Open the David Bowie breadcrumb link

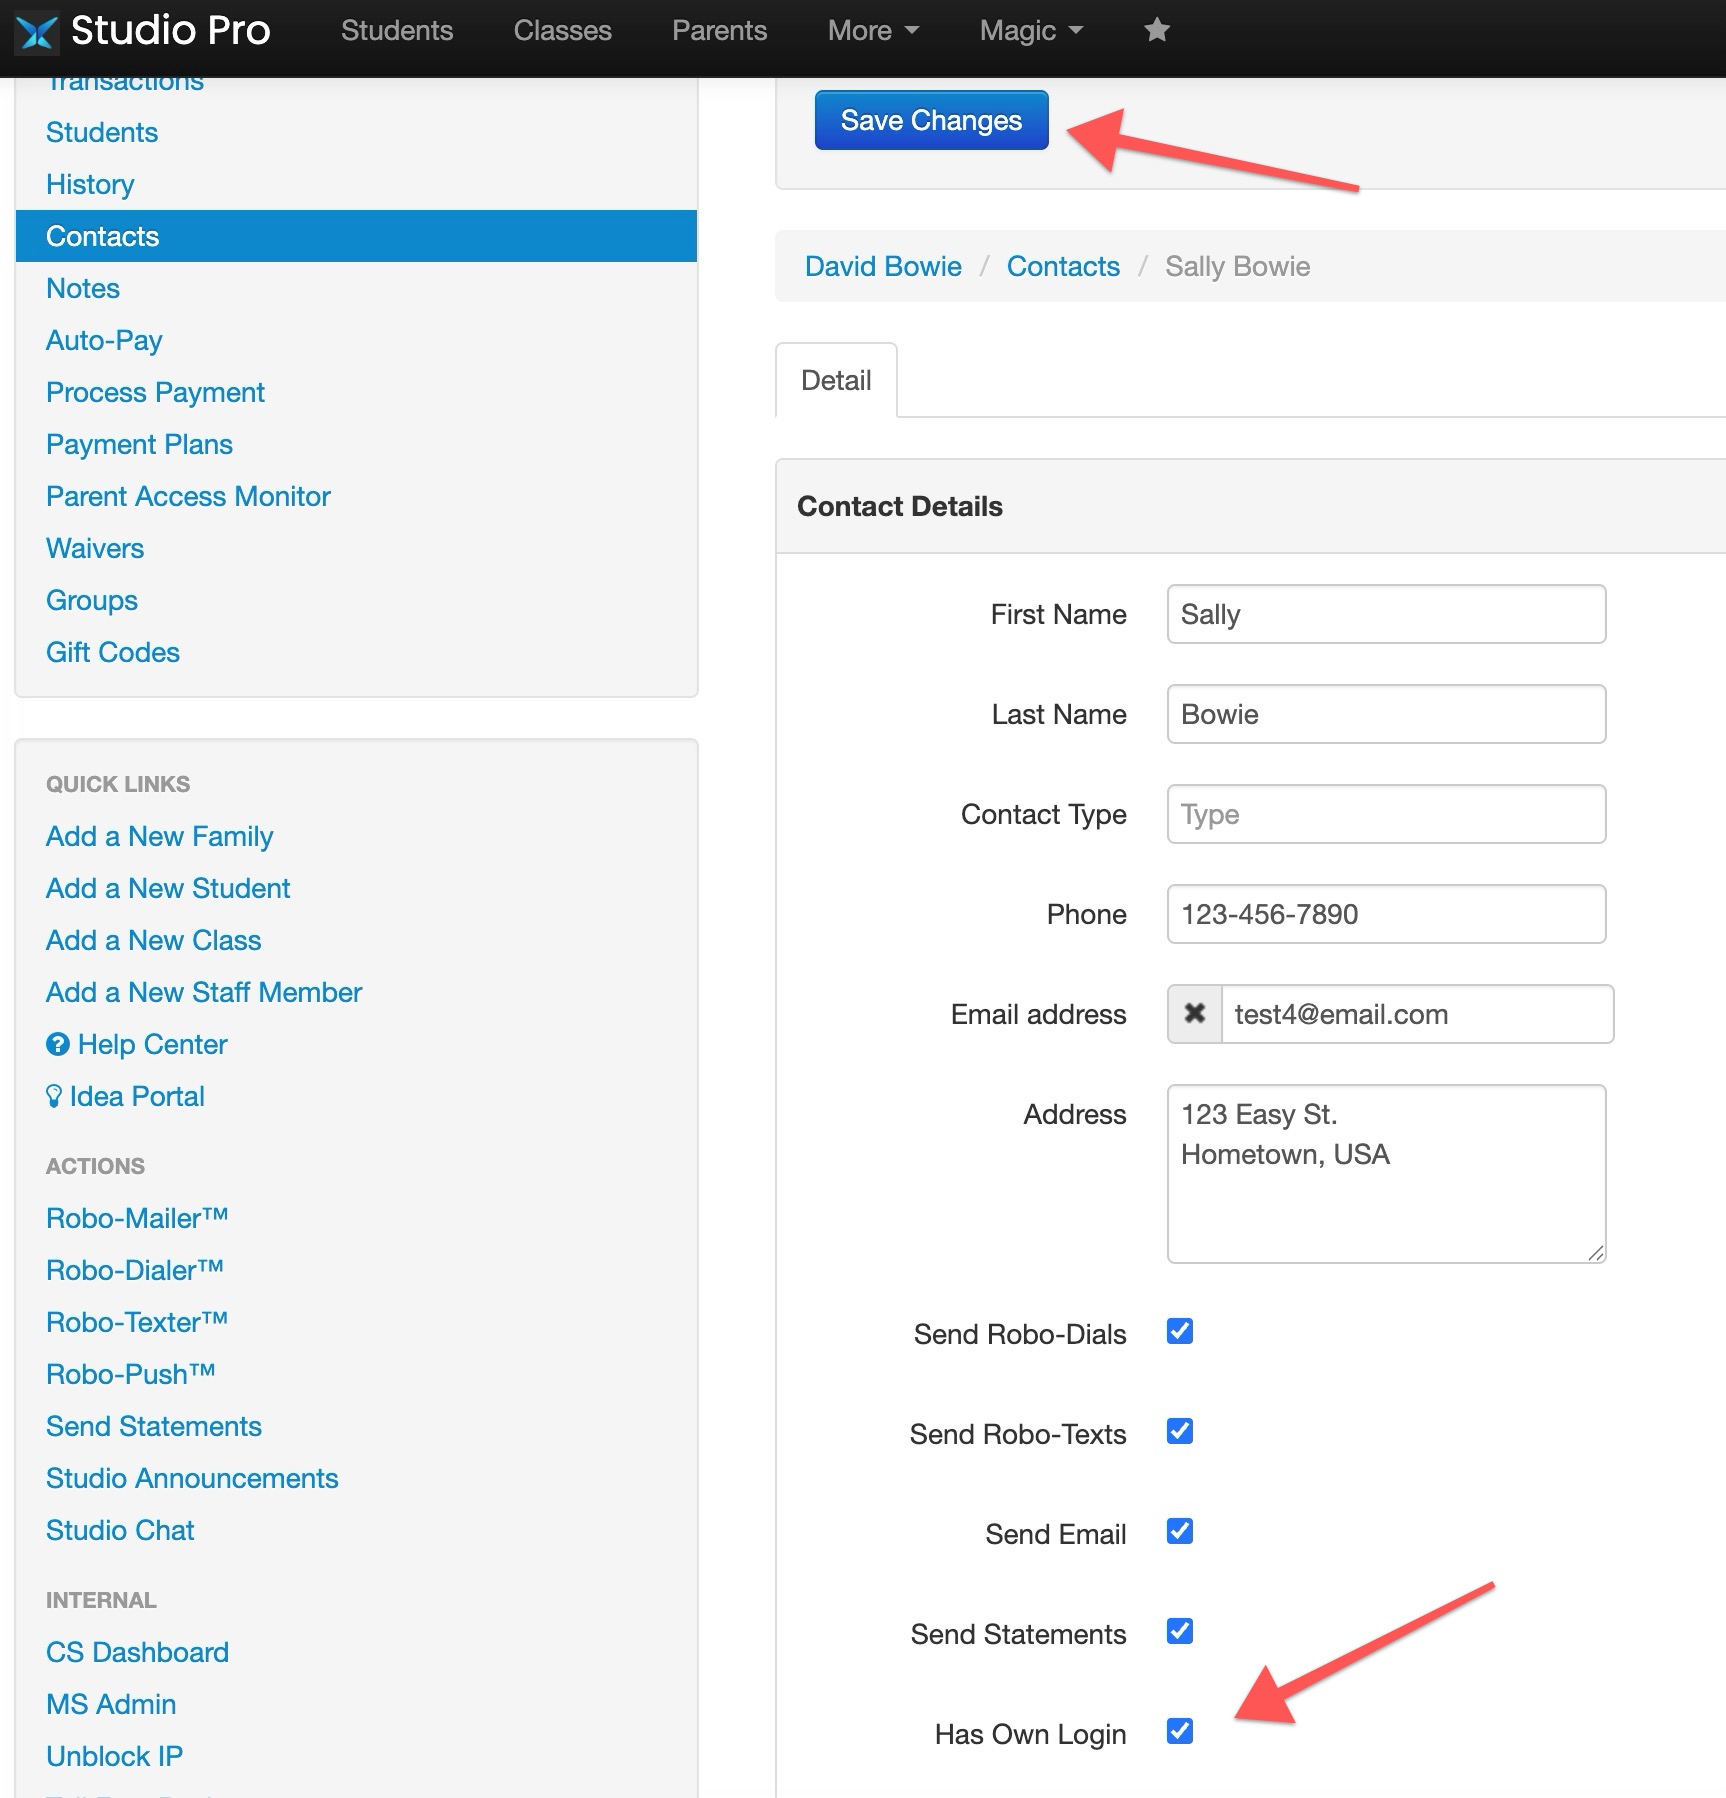(883, 266)
